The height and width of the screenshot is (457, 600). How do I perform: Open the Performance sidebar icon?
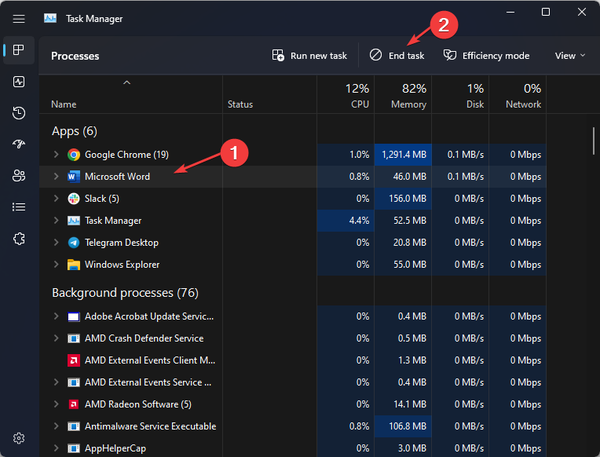pyautogui.click(x=19, y=82)
